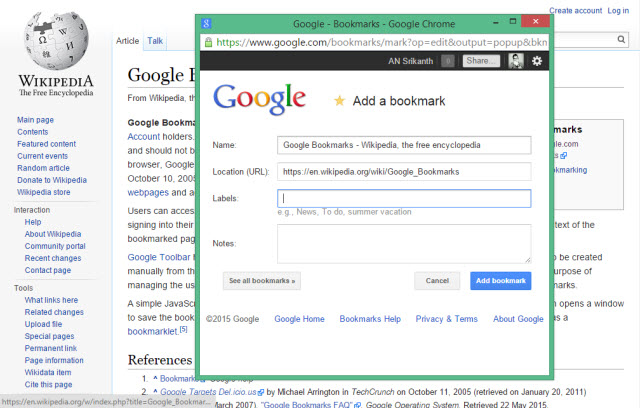Click the blue Google favicon in title bar
Viewport: 640px width, 408px height.
pos(206,24)
